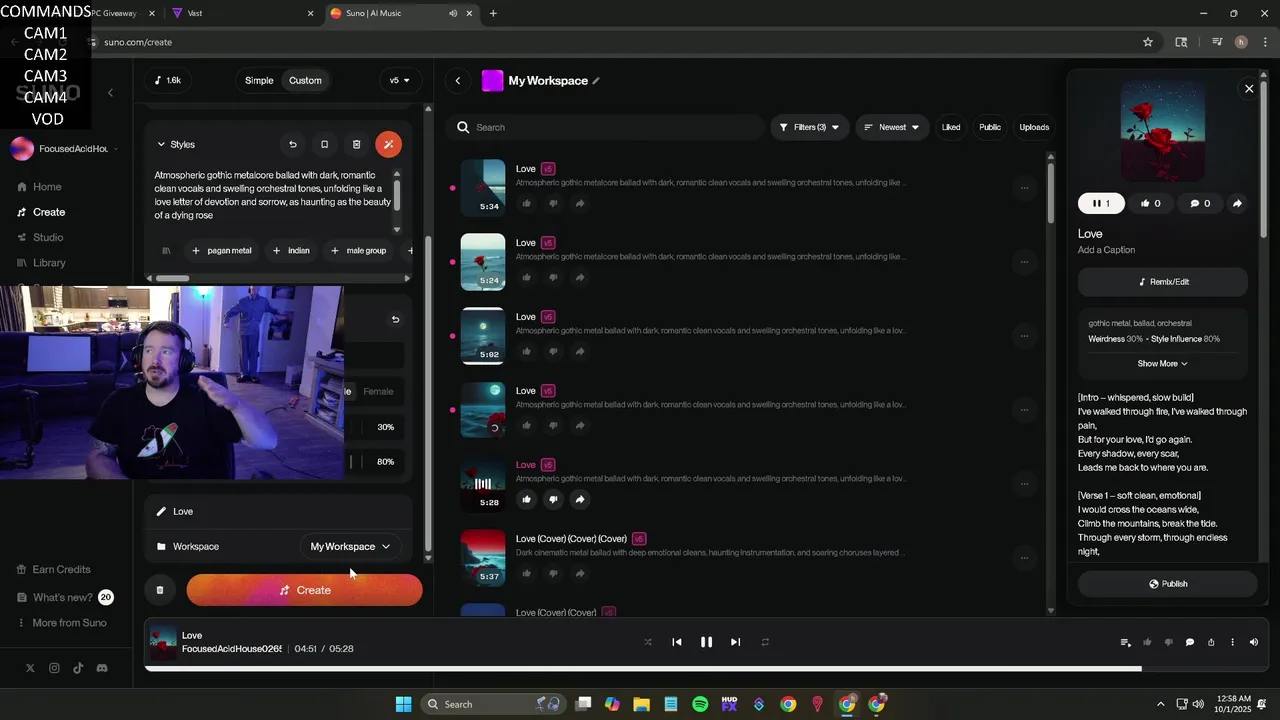
Task: Go to Home in sidebar
Action: (47, 187)
